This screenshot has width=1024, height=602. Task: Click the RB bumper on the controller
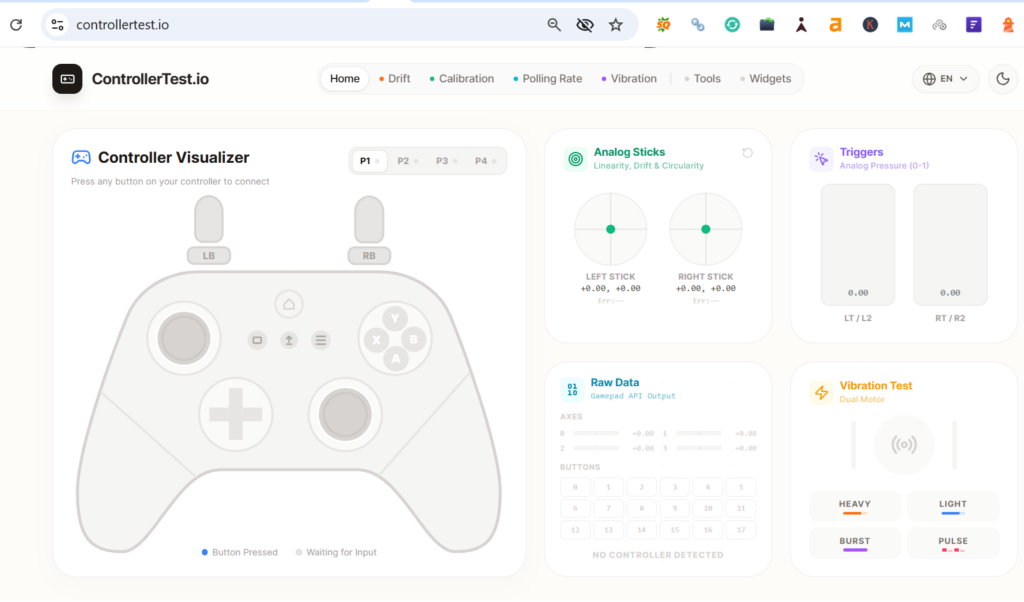[369, 256]
